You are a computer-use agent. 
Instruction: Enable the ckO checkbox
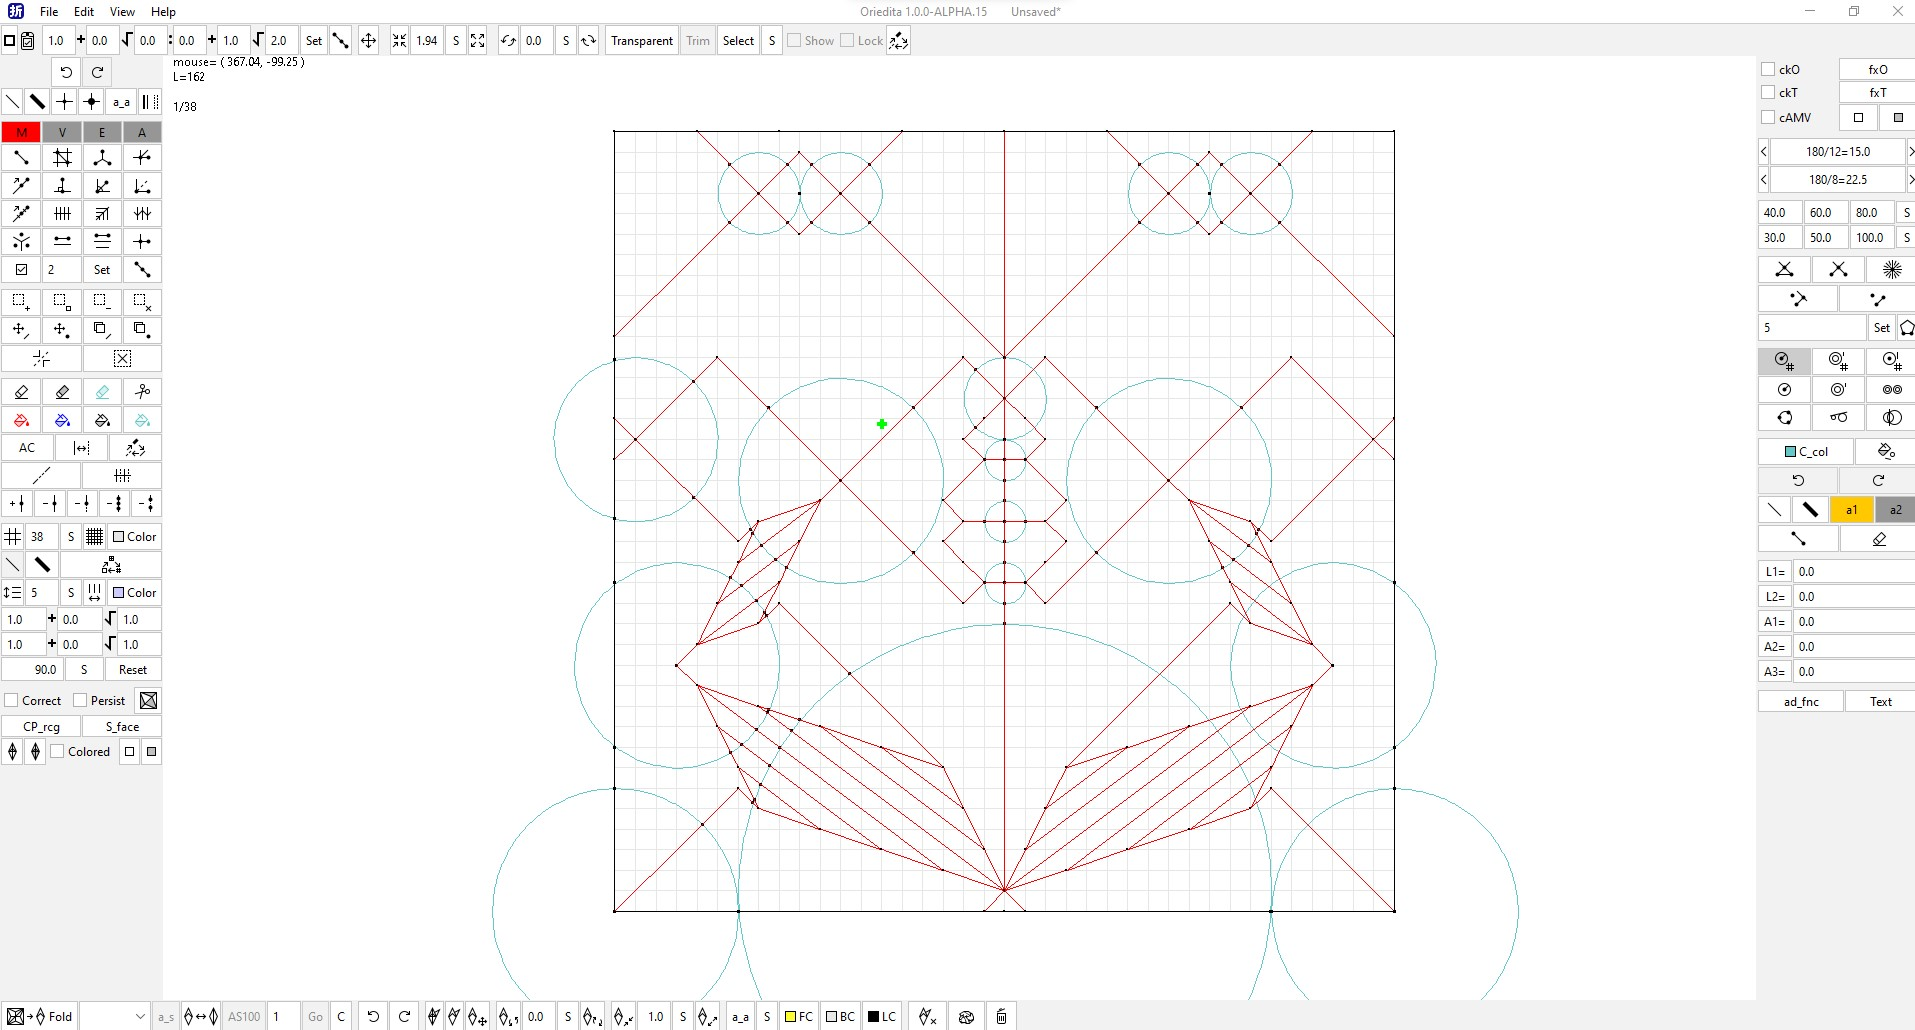(1768, 69)
